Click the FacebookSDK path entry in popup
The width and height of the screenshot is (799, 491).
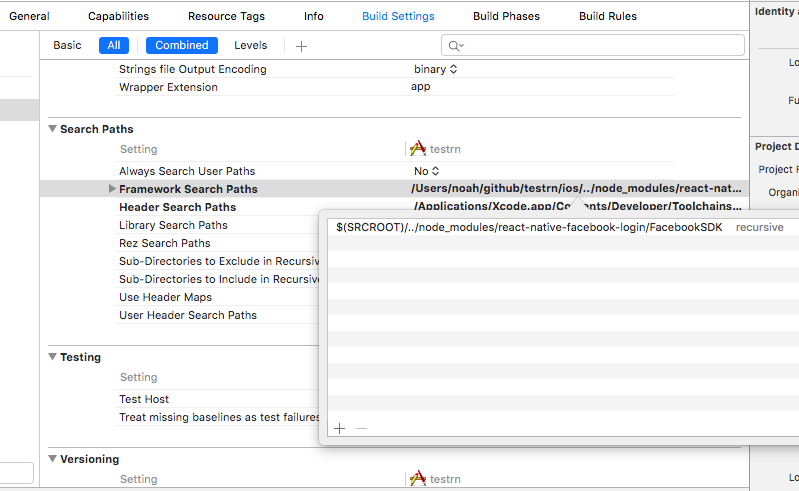click(x=529, y=227)
